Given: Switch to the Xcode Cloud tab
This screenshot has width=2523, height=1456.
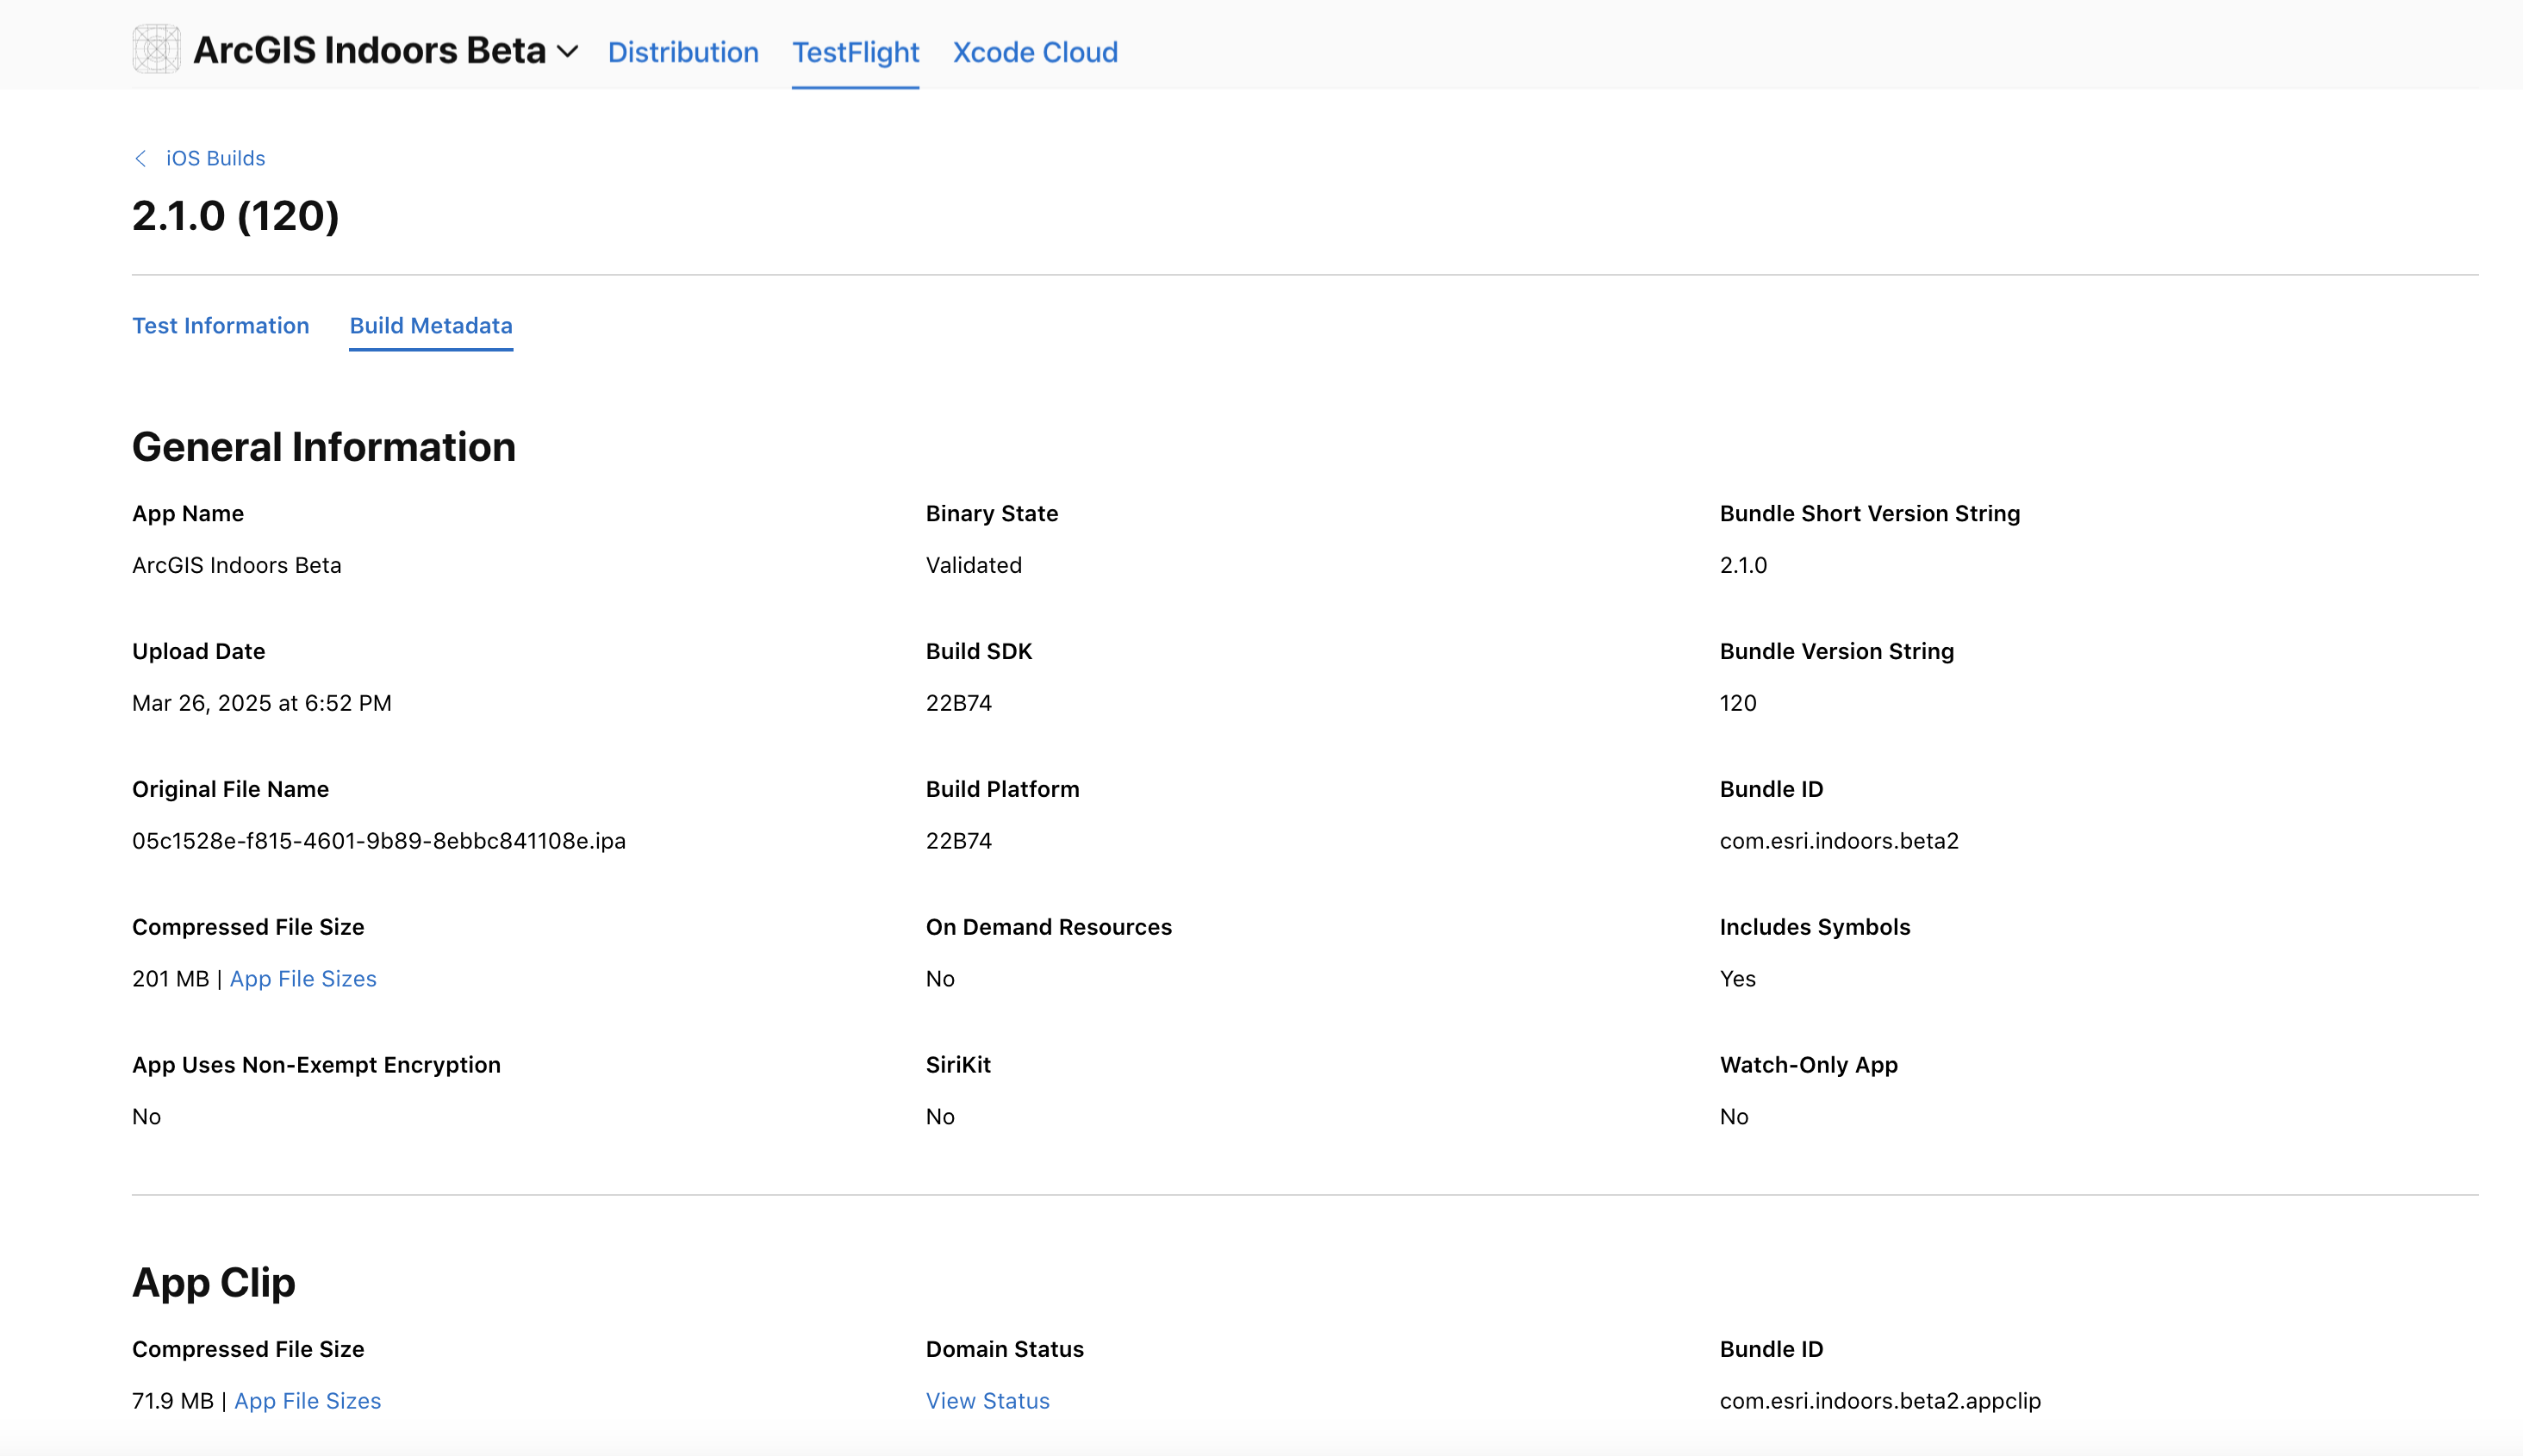Looking at the screenshot, I should click(x=1035, y=52).
